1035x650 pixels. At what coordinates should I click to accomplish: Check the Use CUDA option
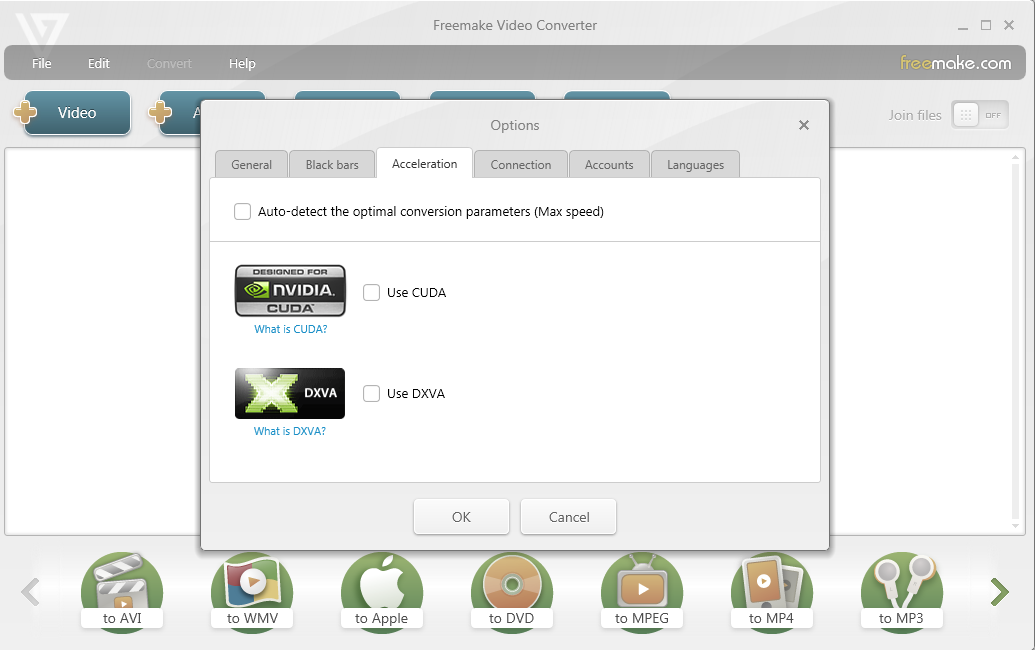click(x=372, y=293)
